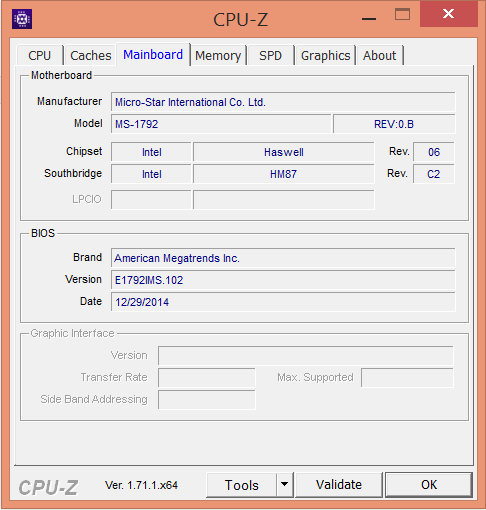
Task: Switch to the Graphics tab
Action: tap(325, 55)
